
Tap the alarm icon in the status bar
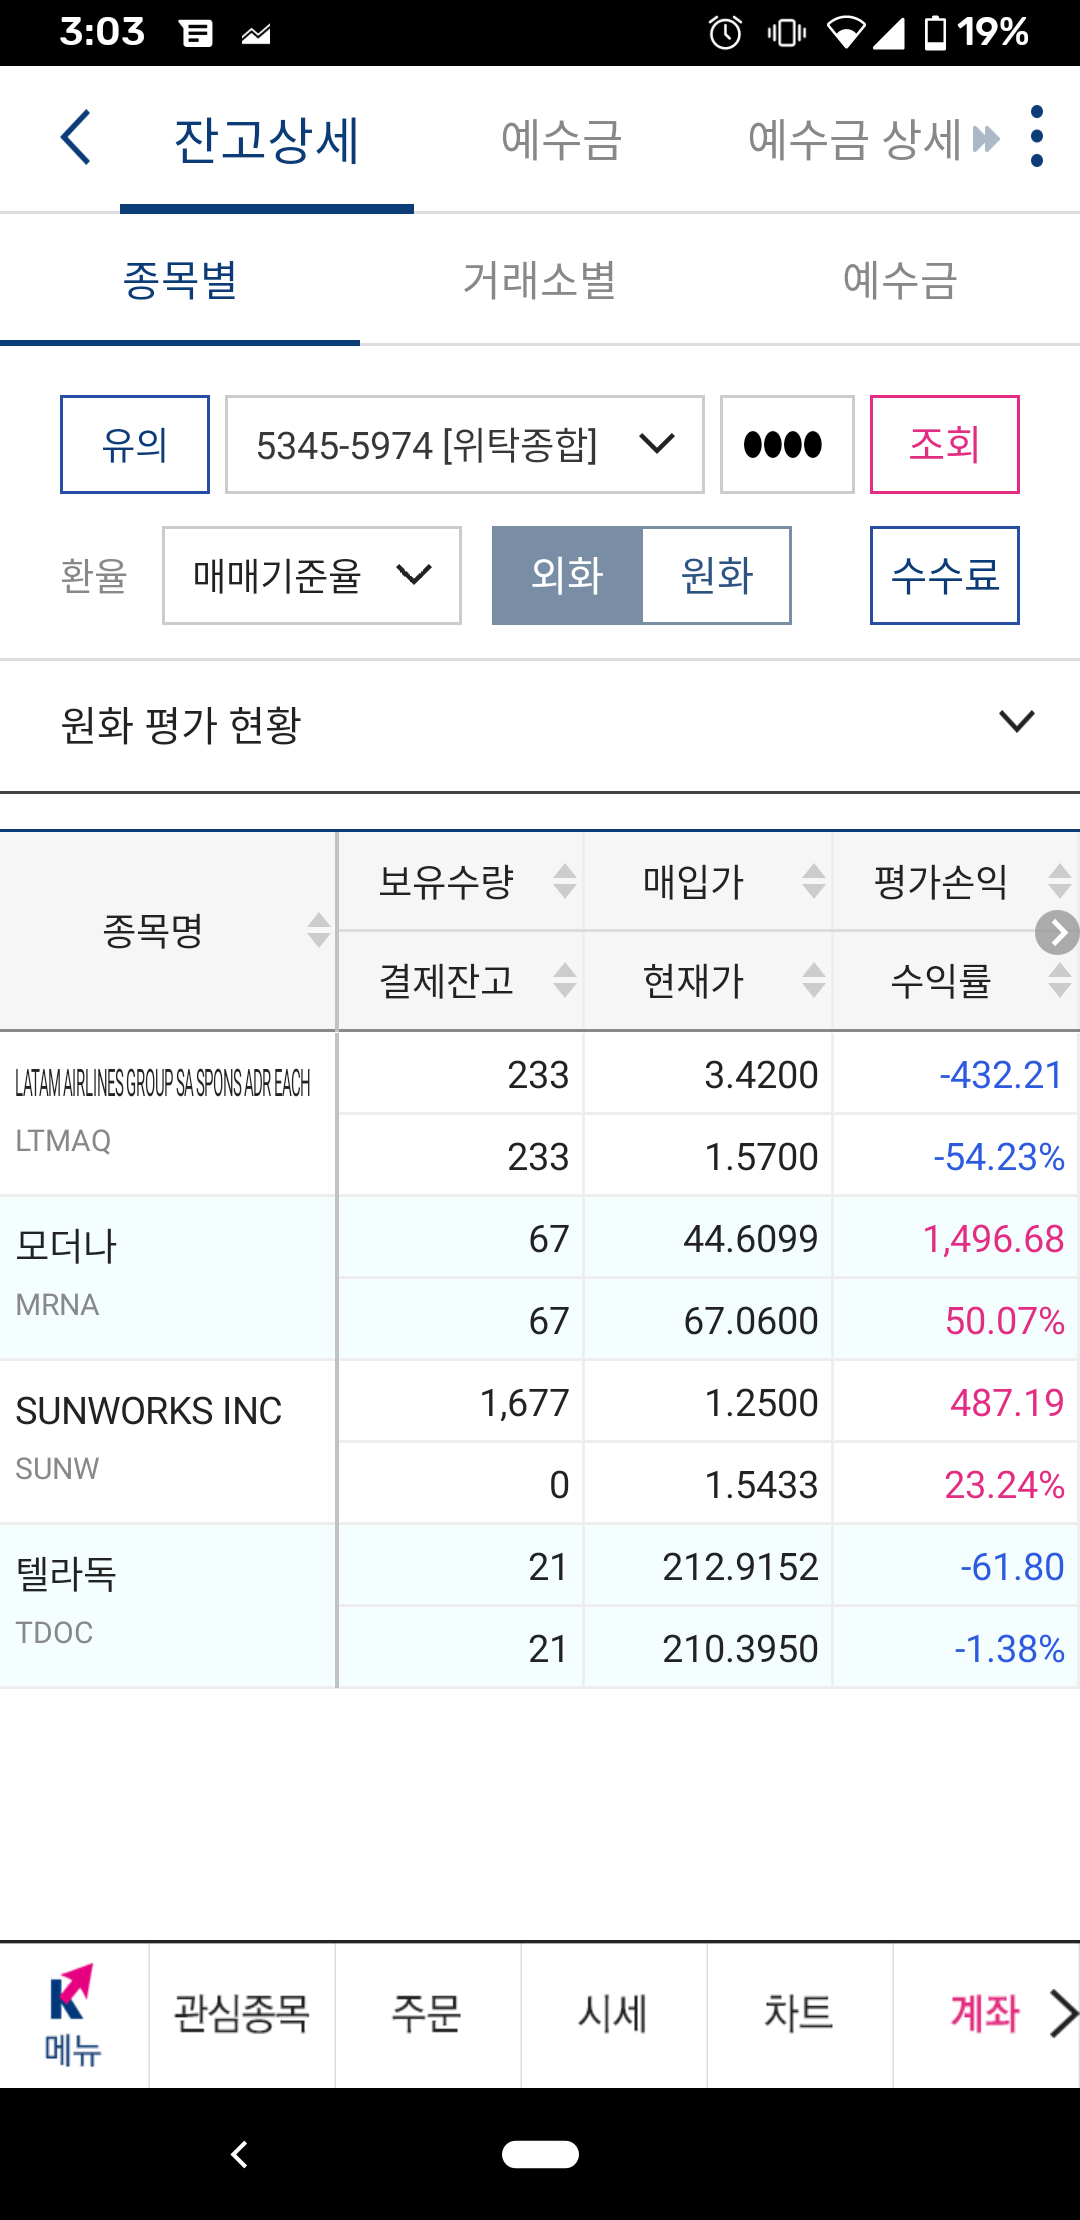coord(726,33)
